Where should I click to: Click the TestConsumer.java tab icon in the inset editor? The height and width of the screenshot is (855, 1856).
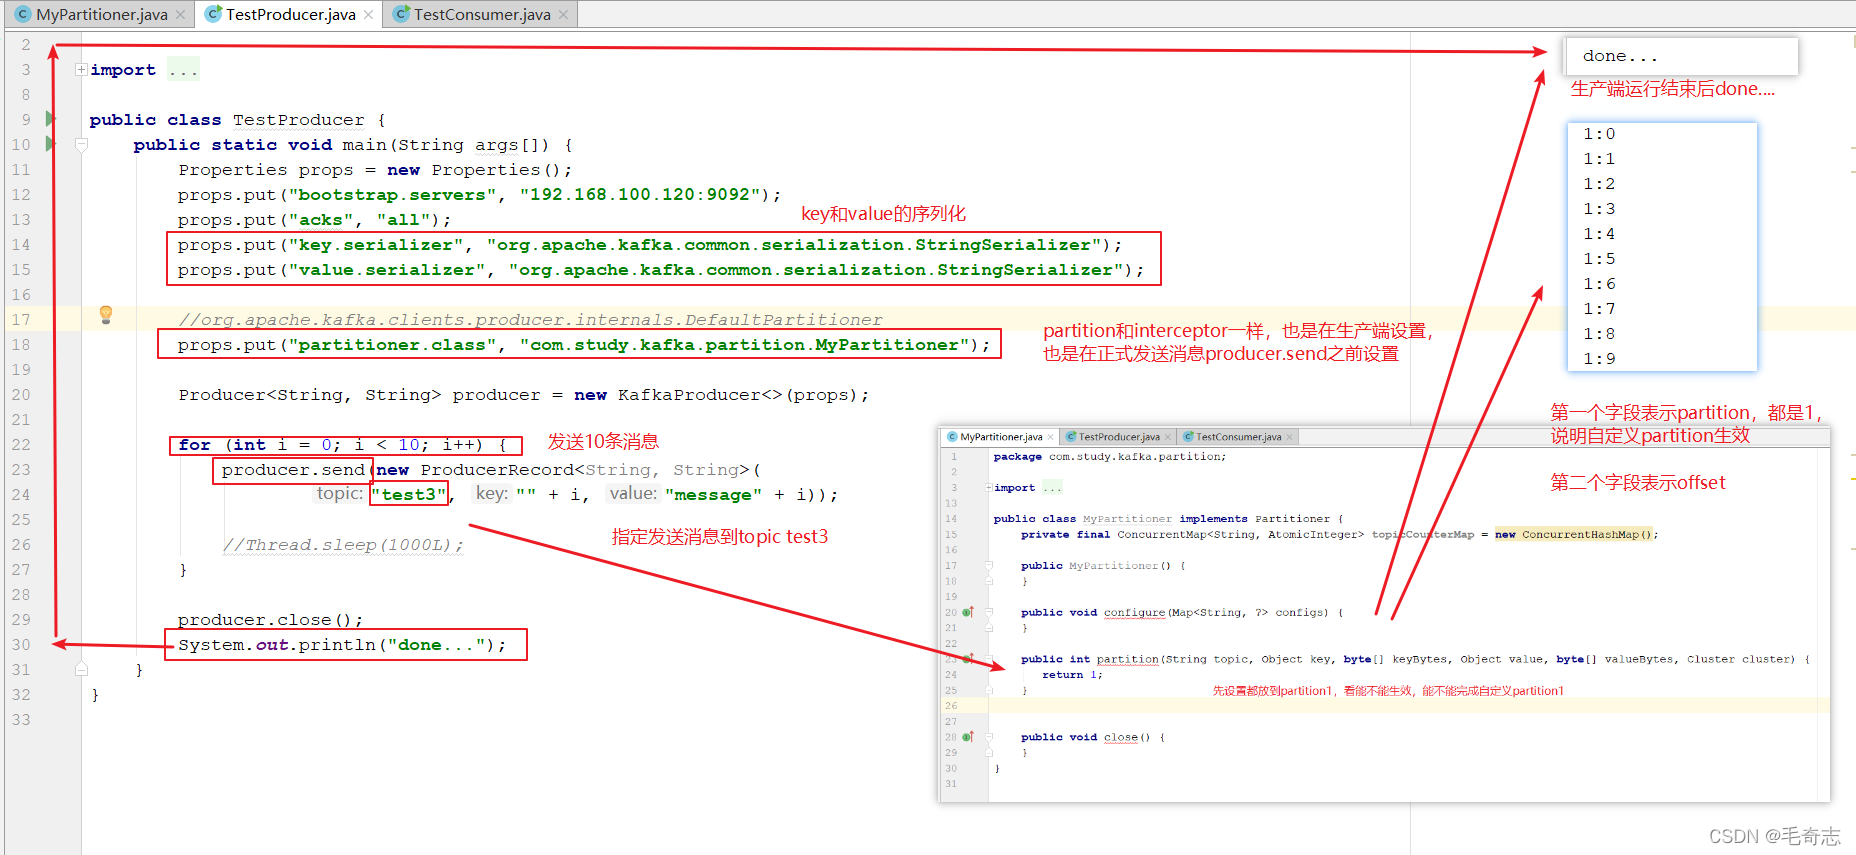point(1188,437)
